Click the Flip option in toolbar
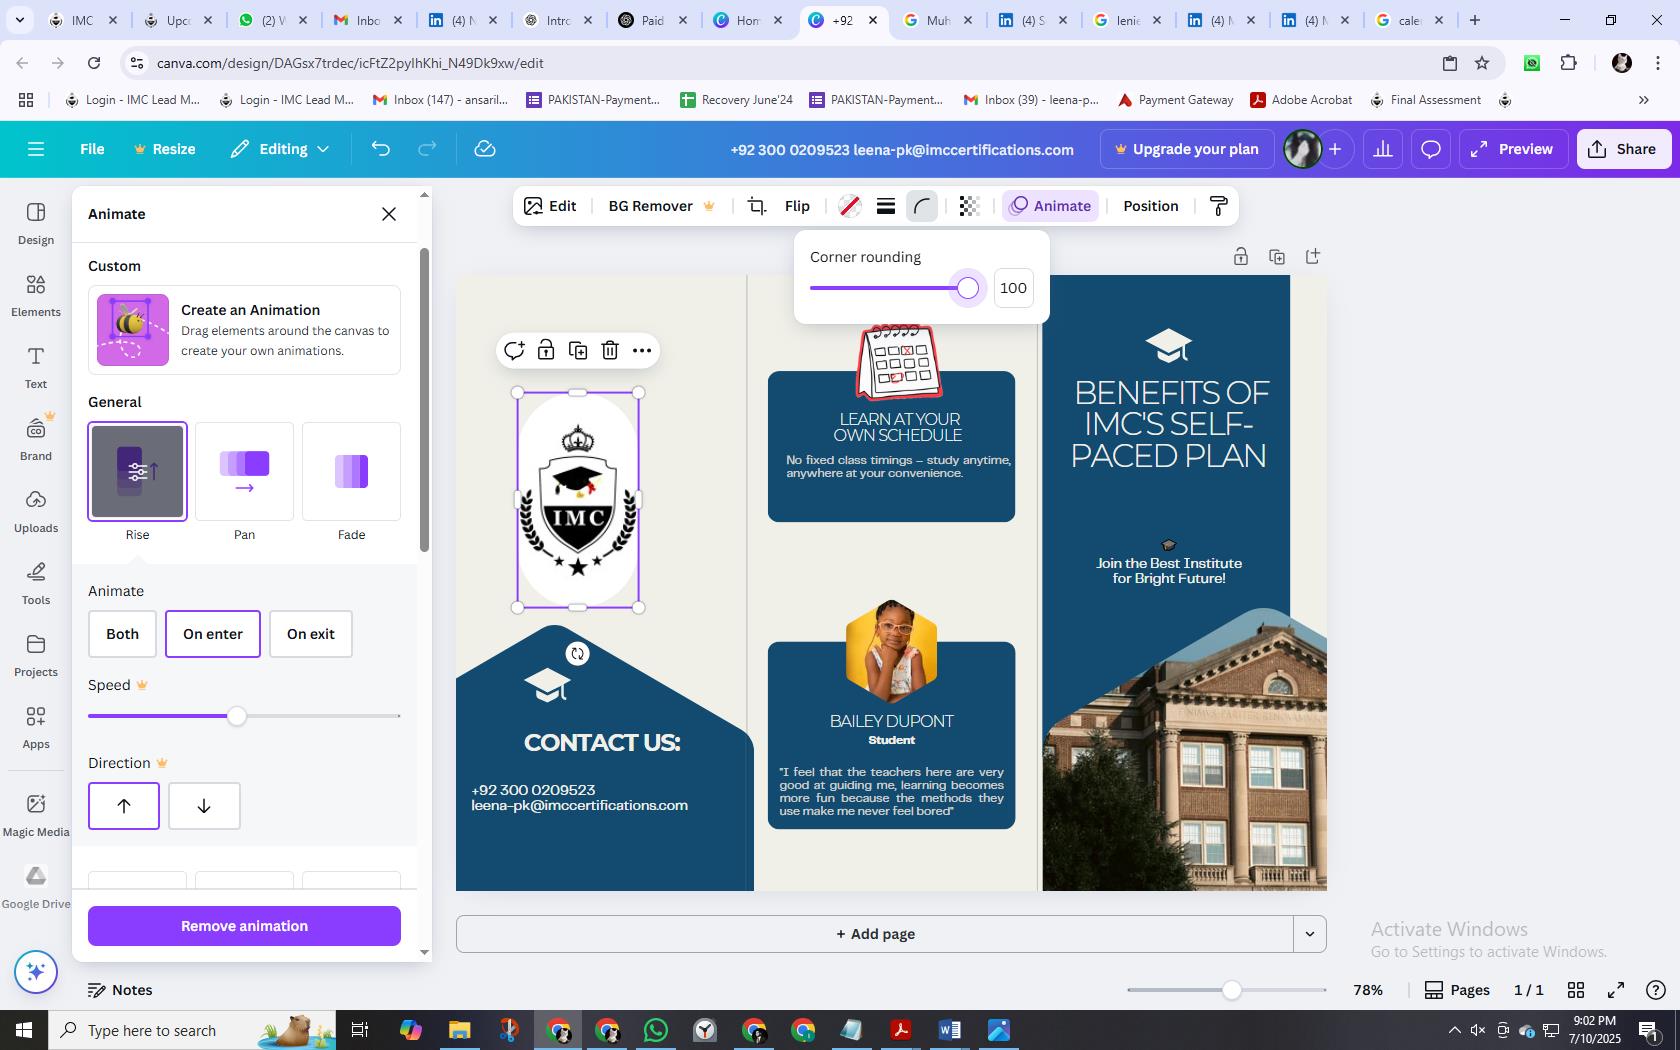 point(797,206)
